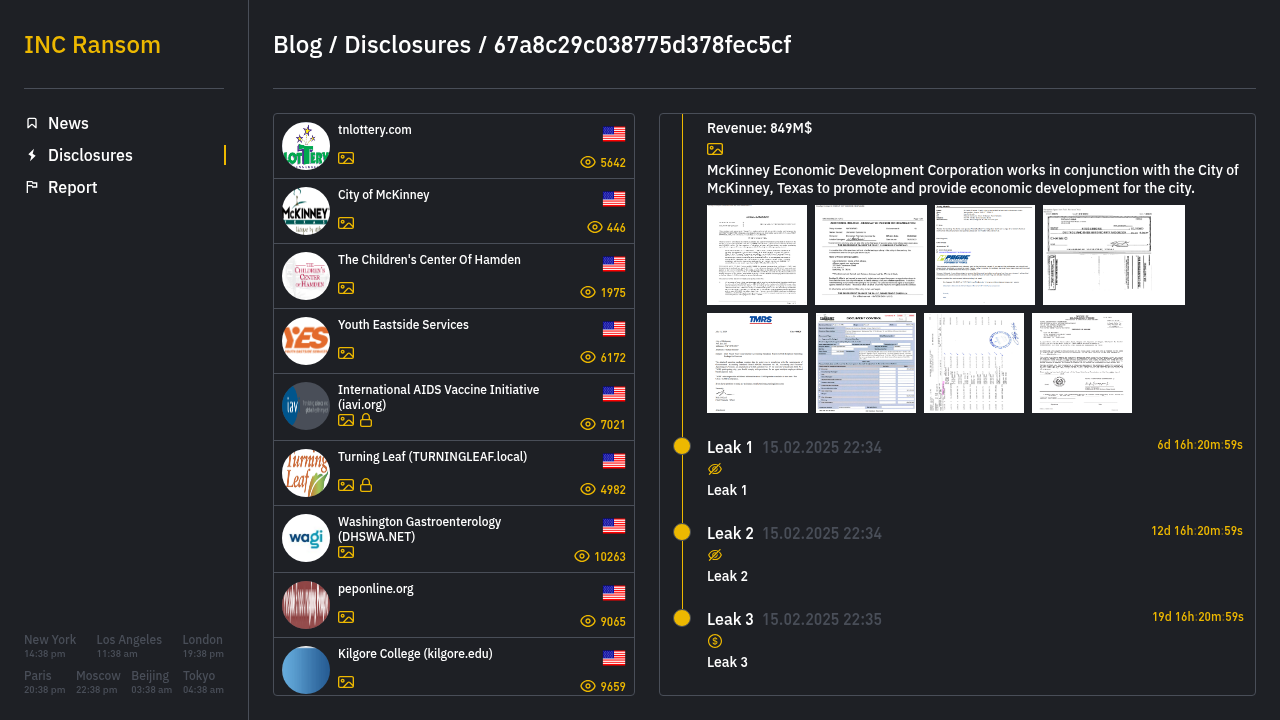
Task: Click the IAVI logo avatar
Action: point(306,406)
